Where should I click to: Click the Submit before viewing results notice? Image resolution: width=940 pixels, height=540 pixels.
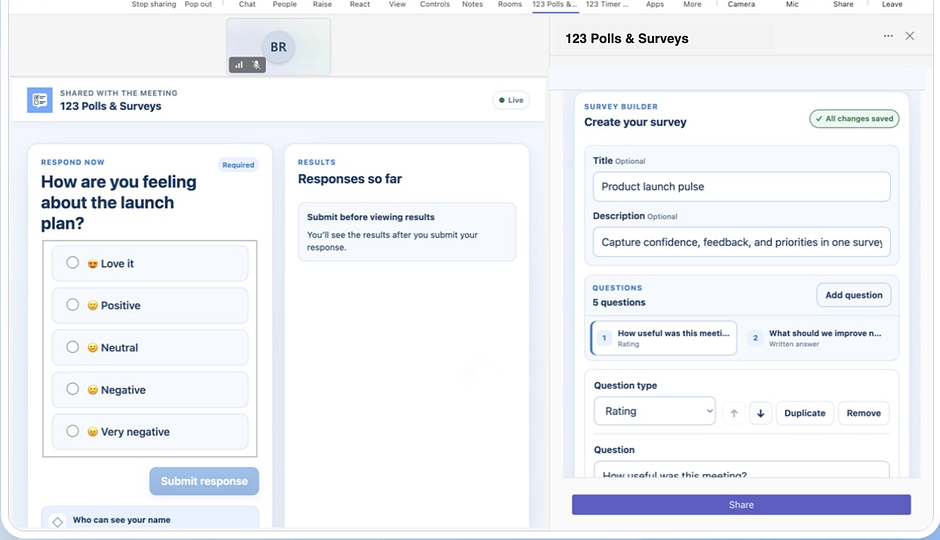pyautogui.click(x=407, y=231)
